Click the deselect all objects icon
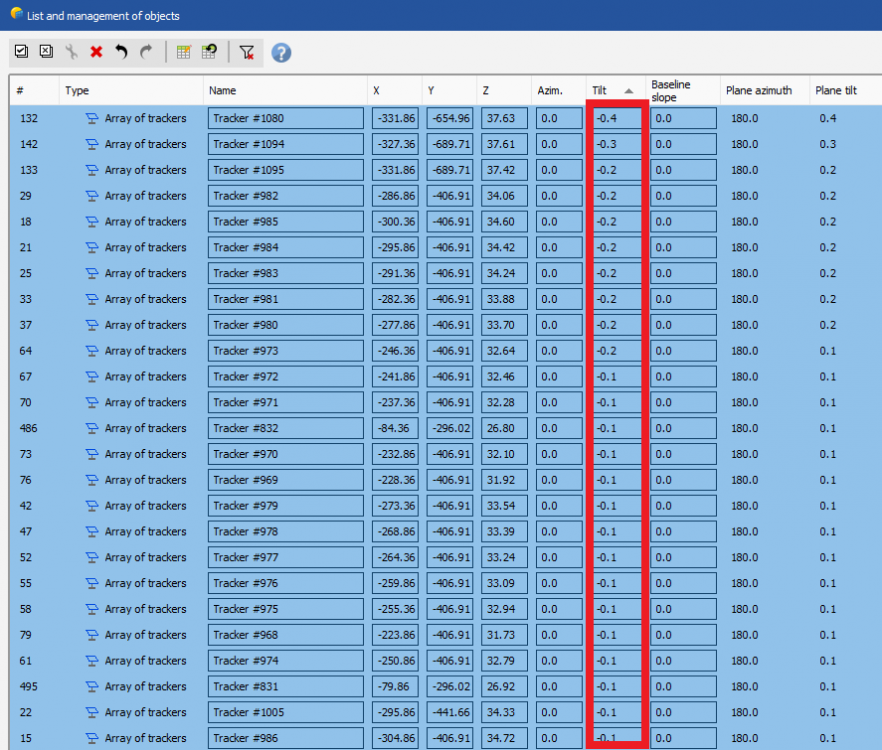 46,52
